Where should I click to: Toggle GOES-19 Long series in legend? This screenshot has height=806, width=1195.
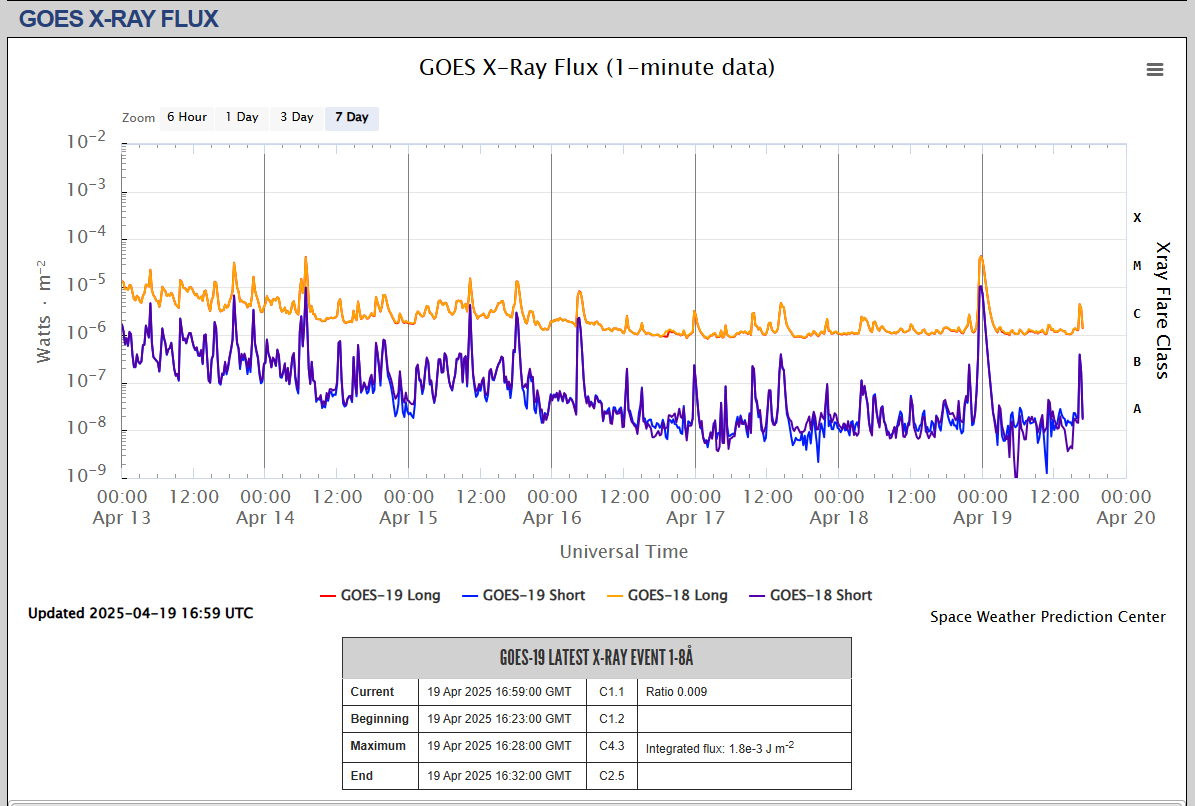(380, 595)
